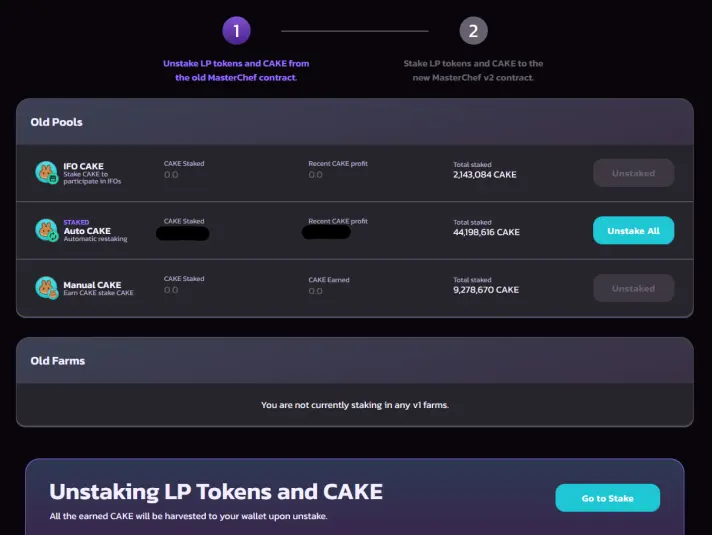Image resolution: width=712 pixels, height=535 pixels.
Task: Click the IFO CAKE pool title
Action: [x=84, y=166]
